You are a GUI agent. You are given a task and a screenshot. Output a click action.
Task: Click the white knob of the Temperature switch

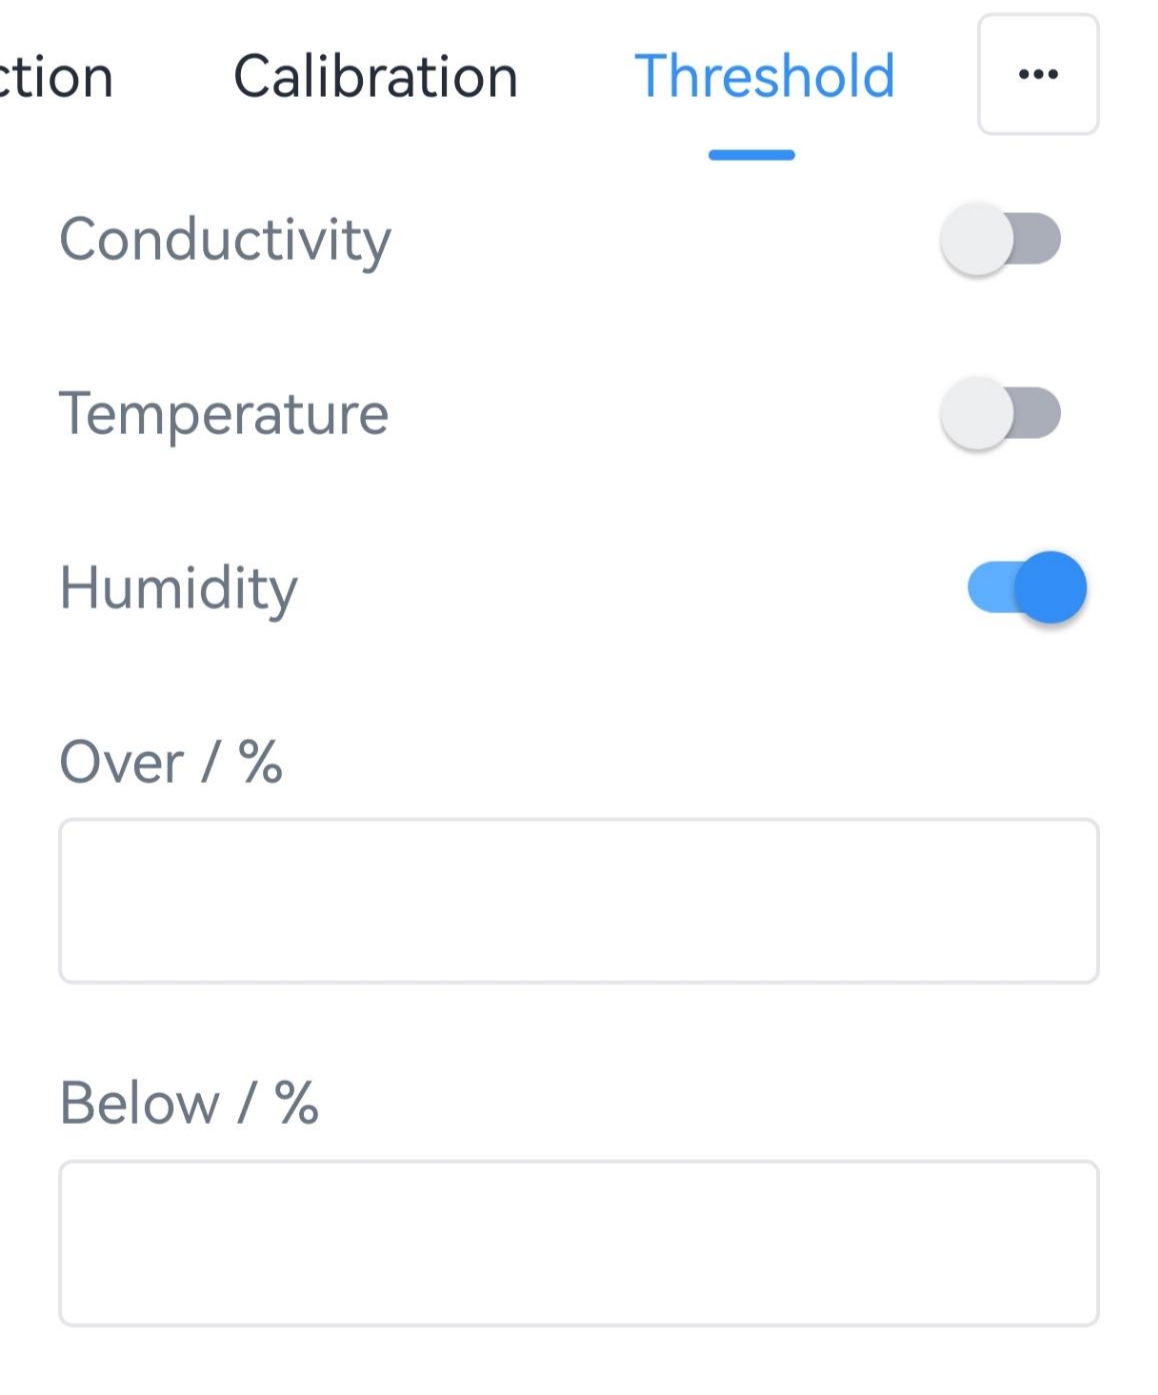(977, 414)
